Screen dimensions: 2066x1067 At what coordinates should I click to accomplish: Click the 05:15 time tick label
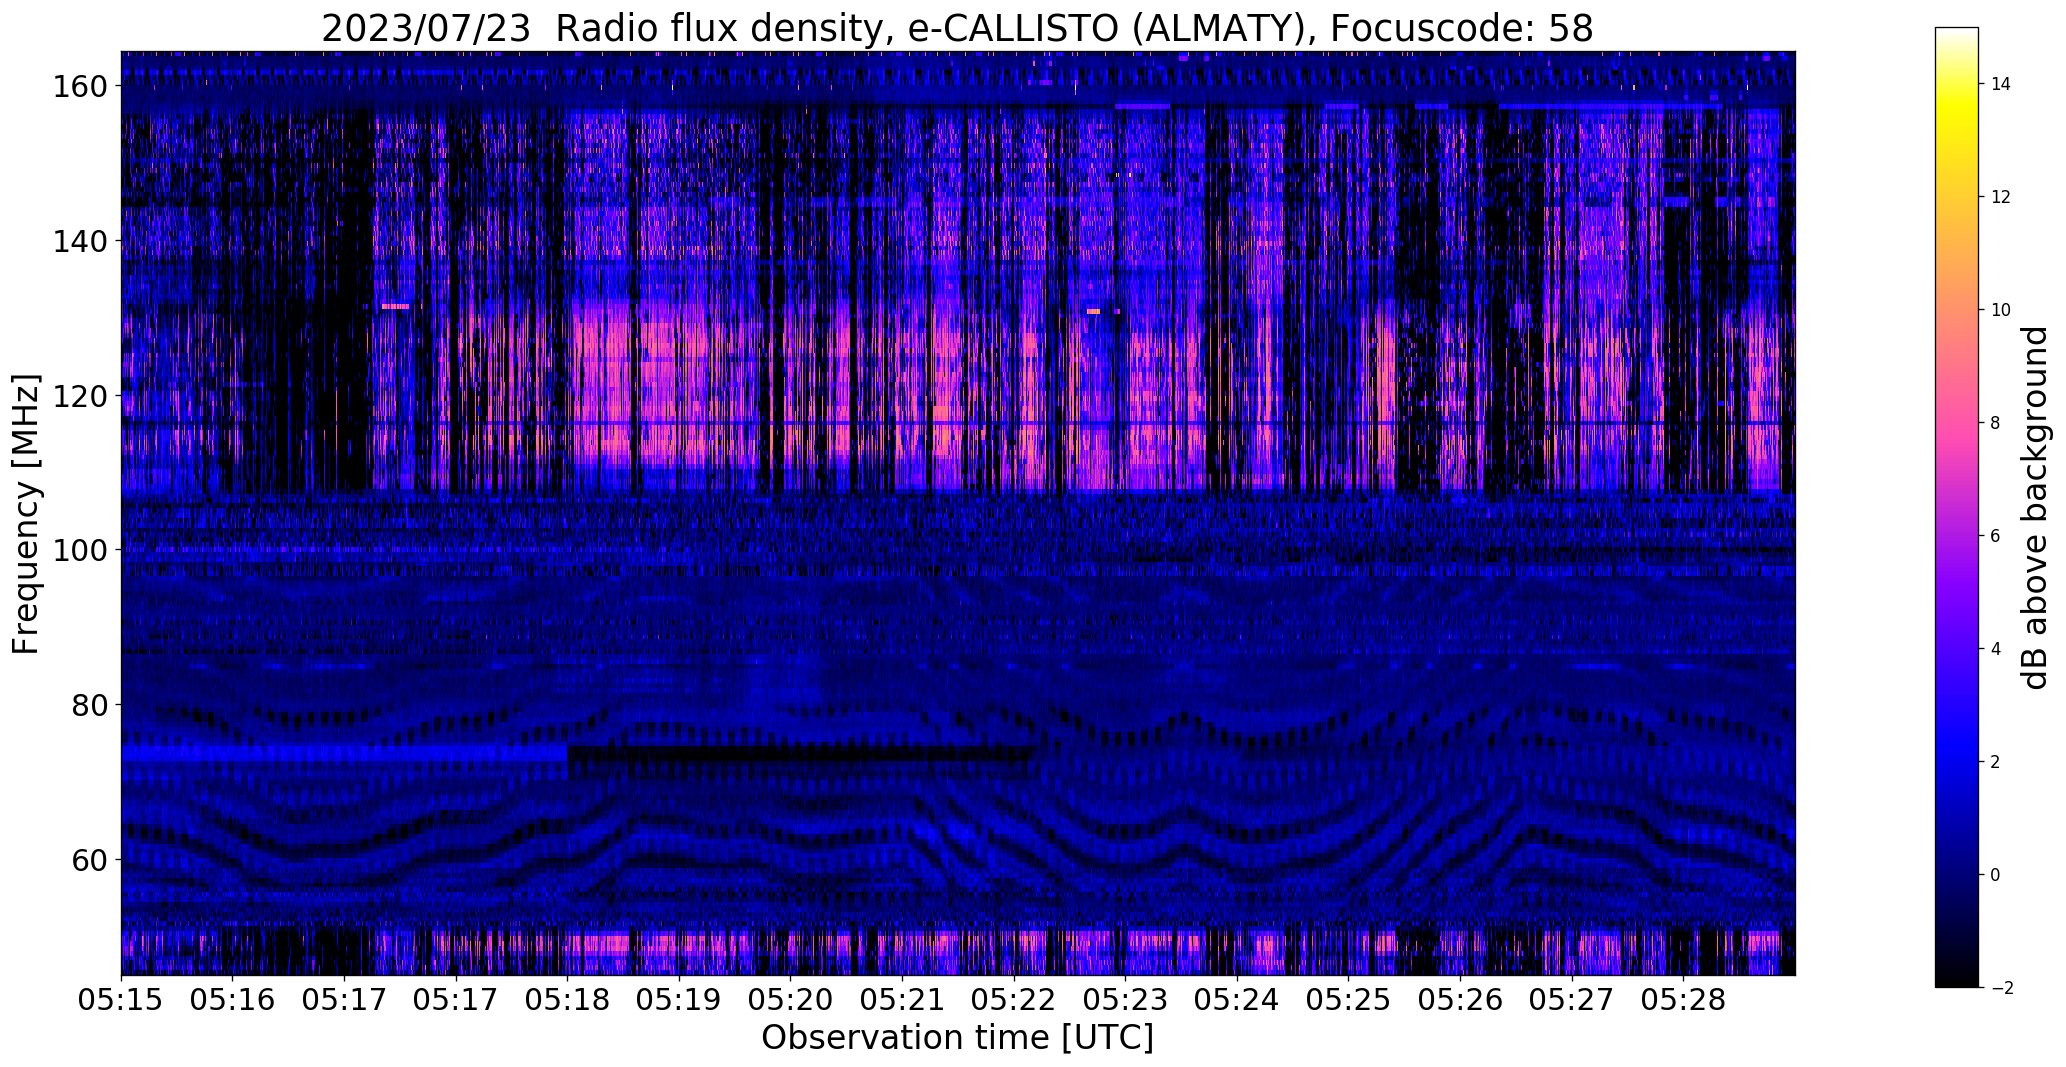pyautogui.click(x=121, y=1000)
